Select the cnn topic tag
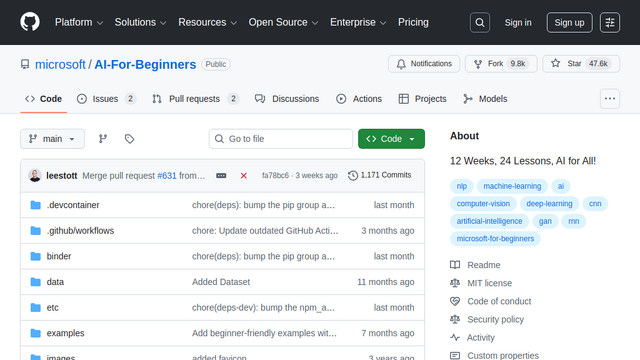 [595, 204]
